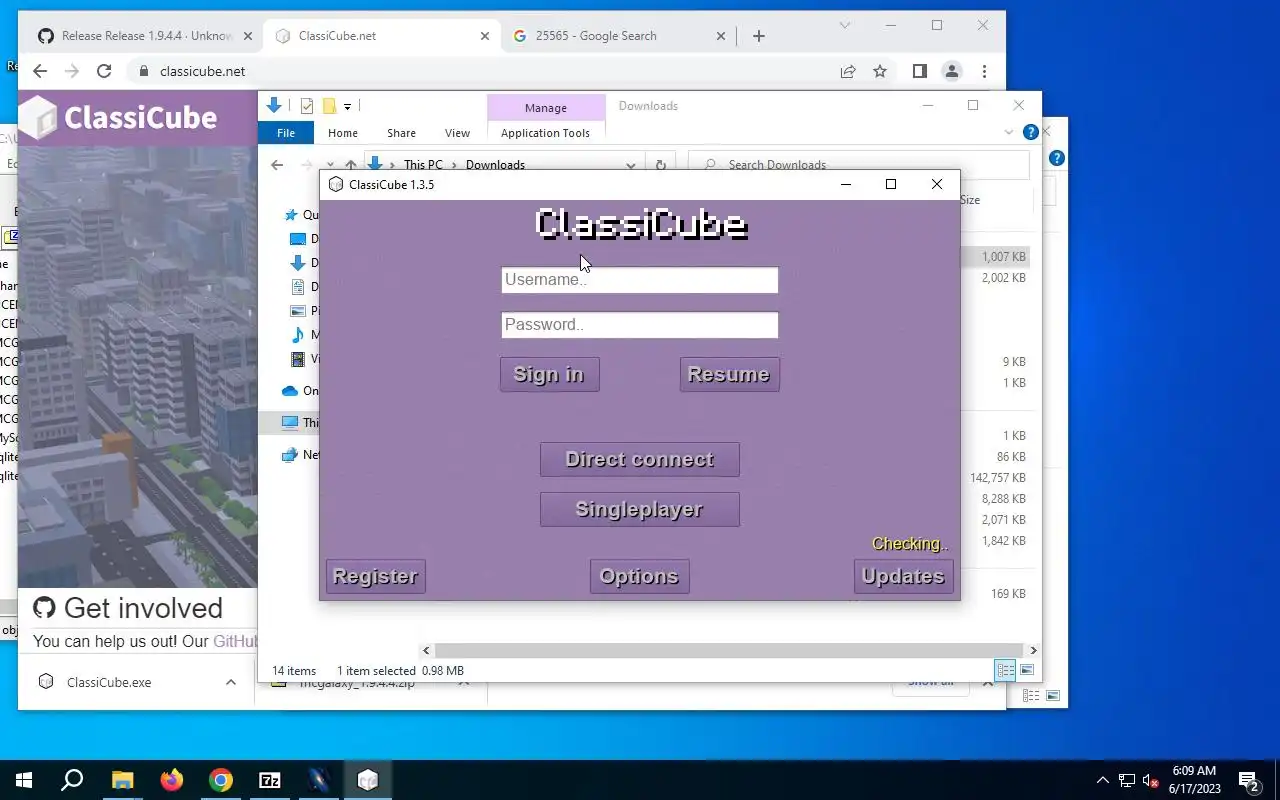Viewport: 1280px width, 800px height.
Task: Click the ClassiCube website logo
Action: click(119, 117)
